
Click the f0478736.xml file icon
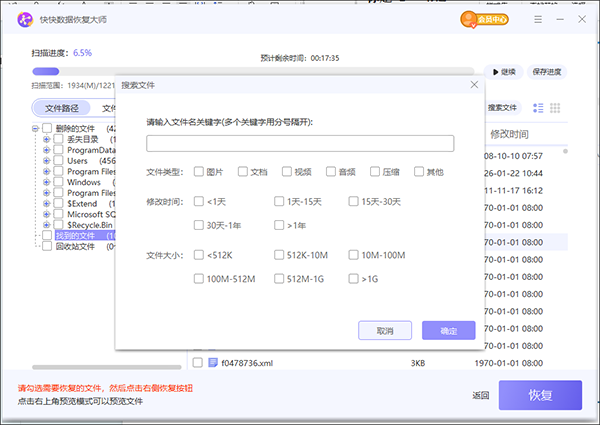(x=213, y=363)
